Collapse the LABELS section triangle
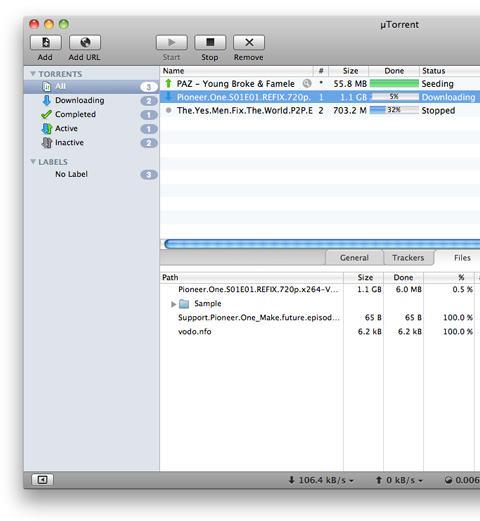 (x=33, y=162)
